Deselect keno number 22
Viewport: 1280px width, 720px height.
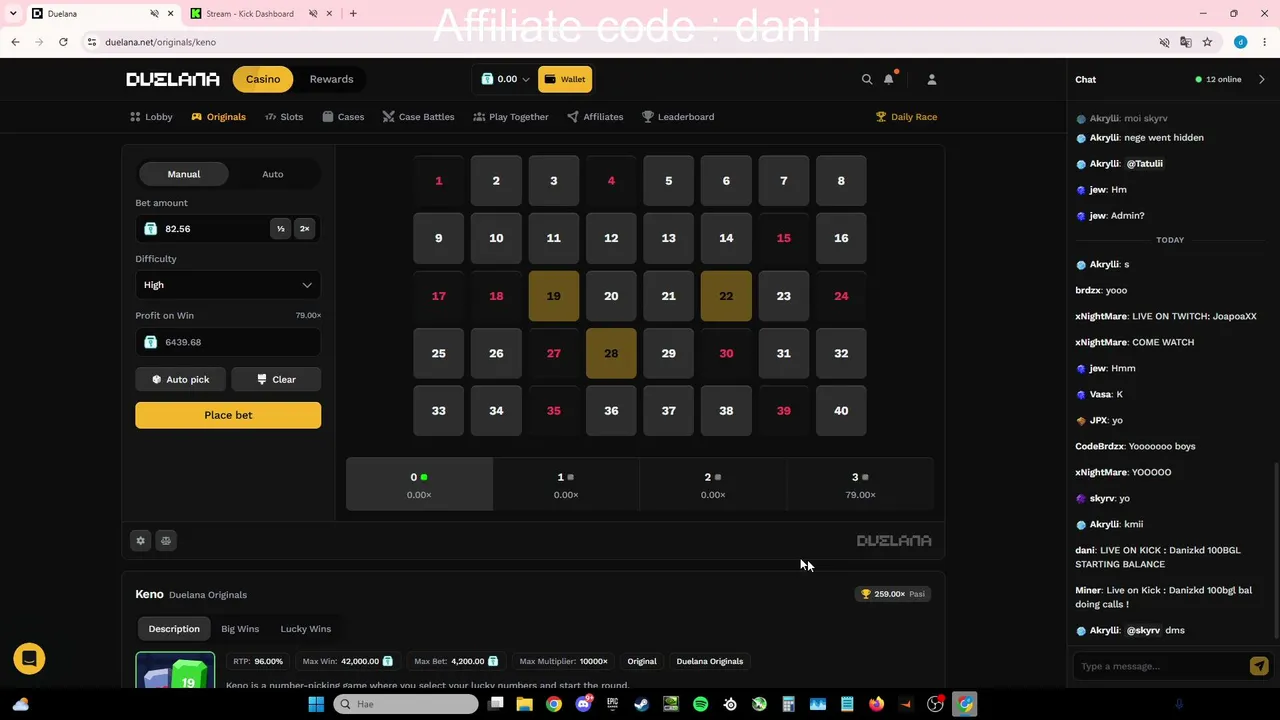[726, 296]
